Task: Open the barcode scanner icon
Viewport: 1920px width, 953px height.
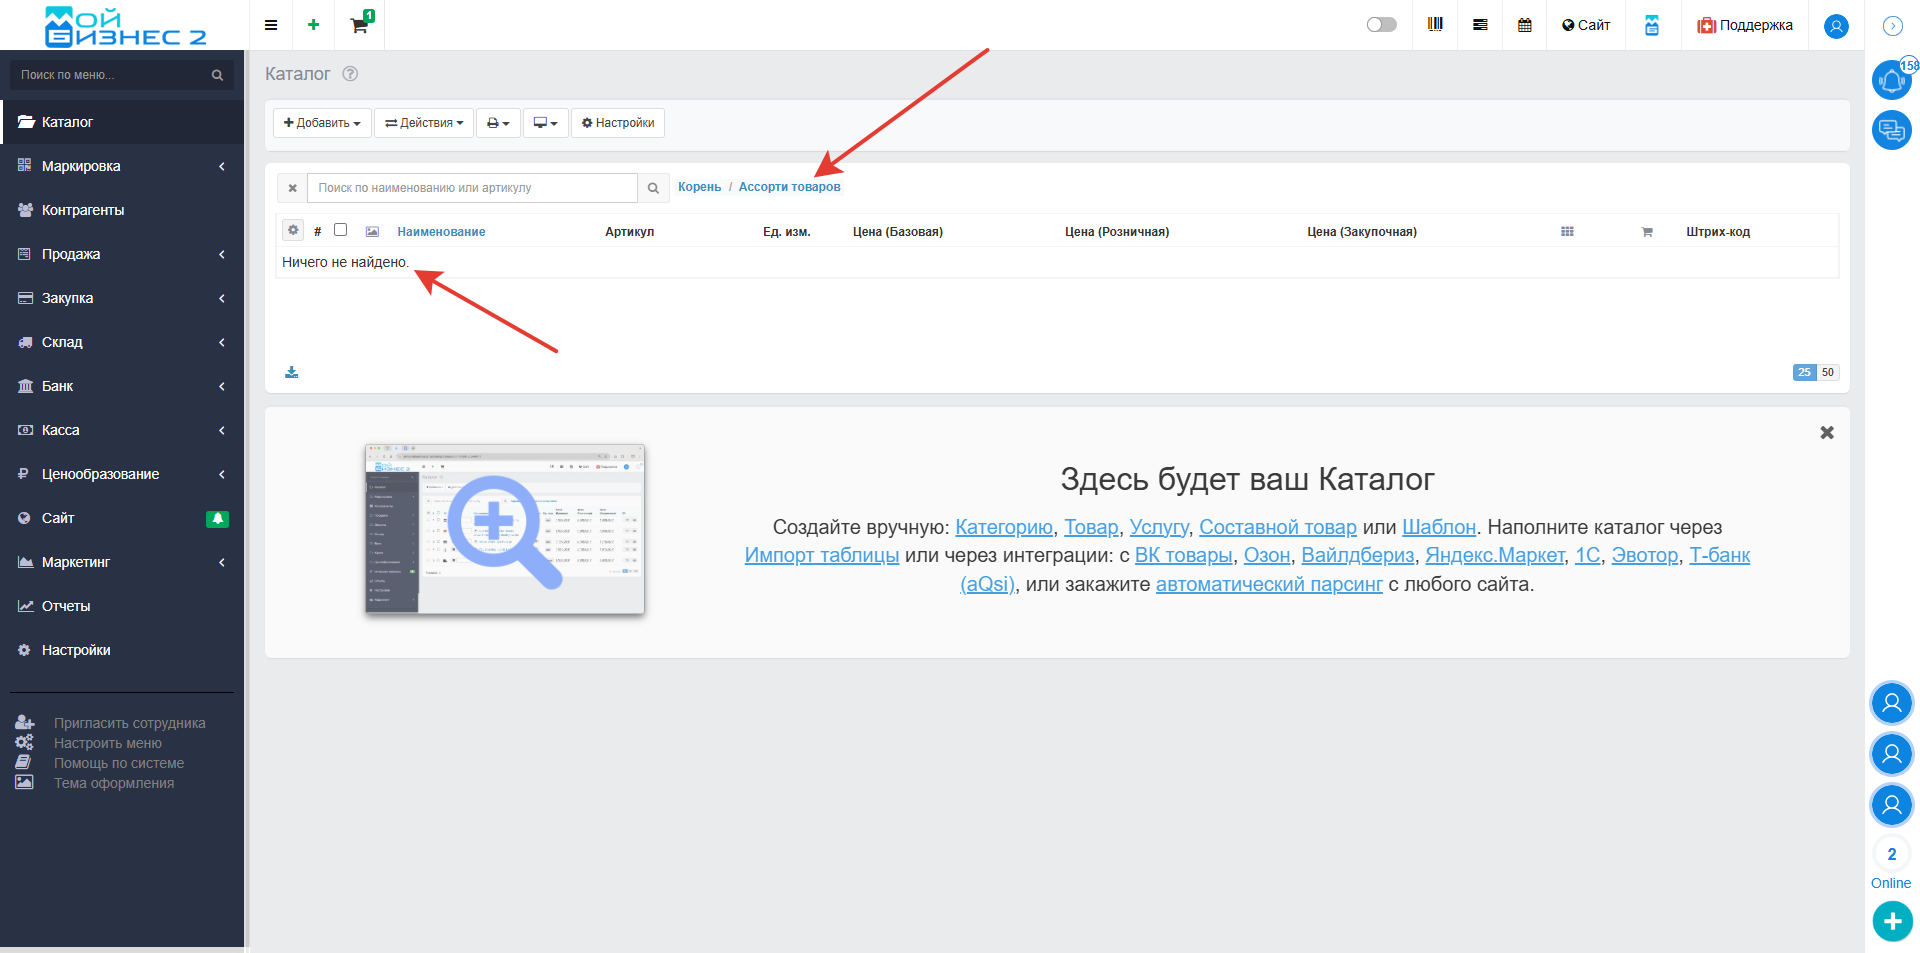Action: (x=1435, y=25)
